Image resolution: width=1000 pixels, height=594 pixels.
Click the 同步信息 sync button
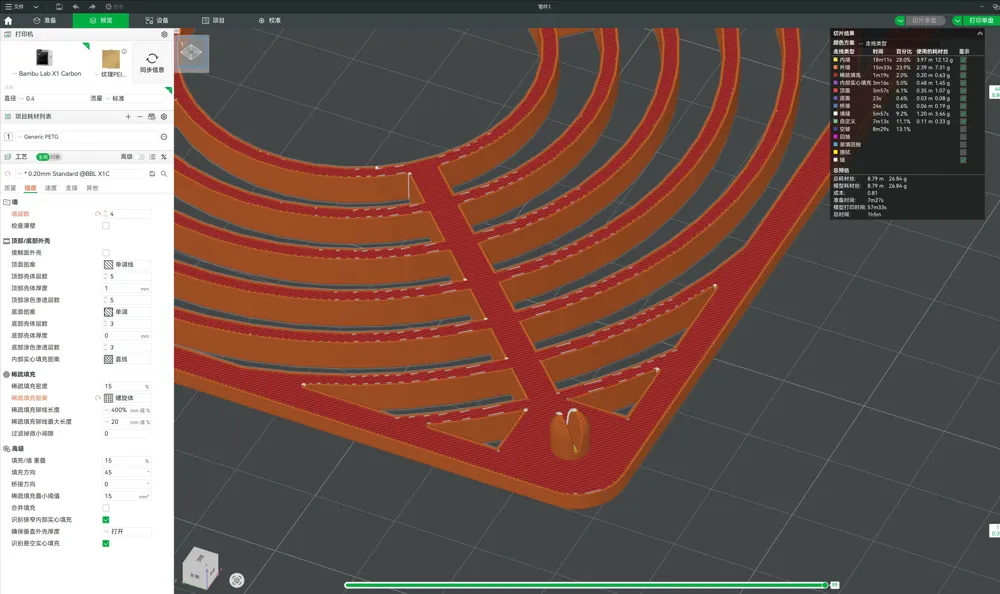tap(152, 63)
